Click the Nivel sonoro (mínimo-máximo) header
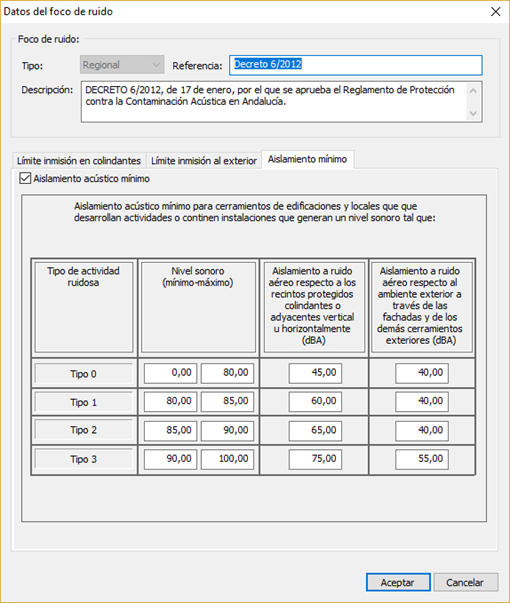Image resolution: width=510 pixels, height=603 pixels. 198,307
